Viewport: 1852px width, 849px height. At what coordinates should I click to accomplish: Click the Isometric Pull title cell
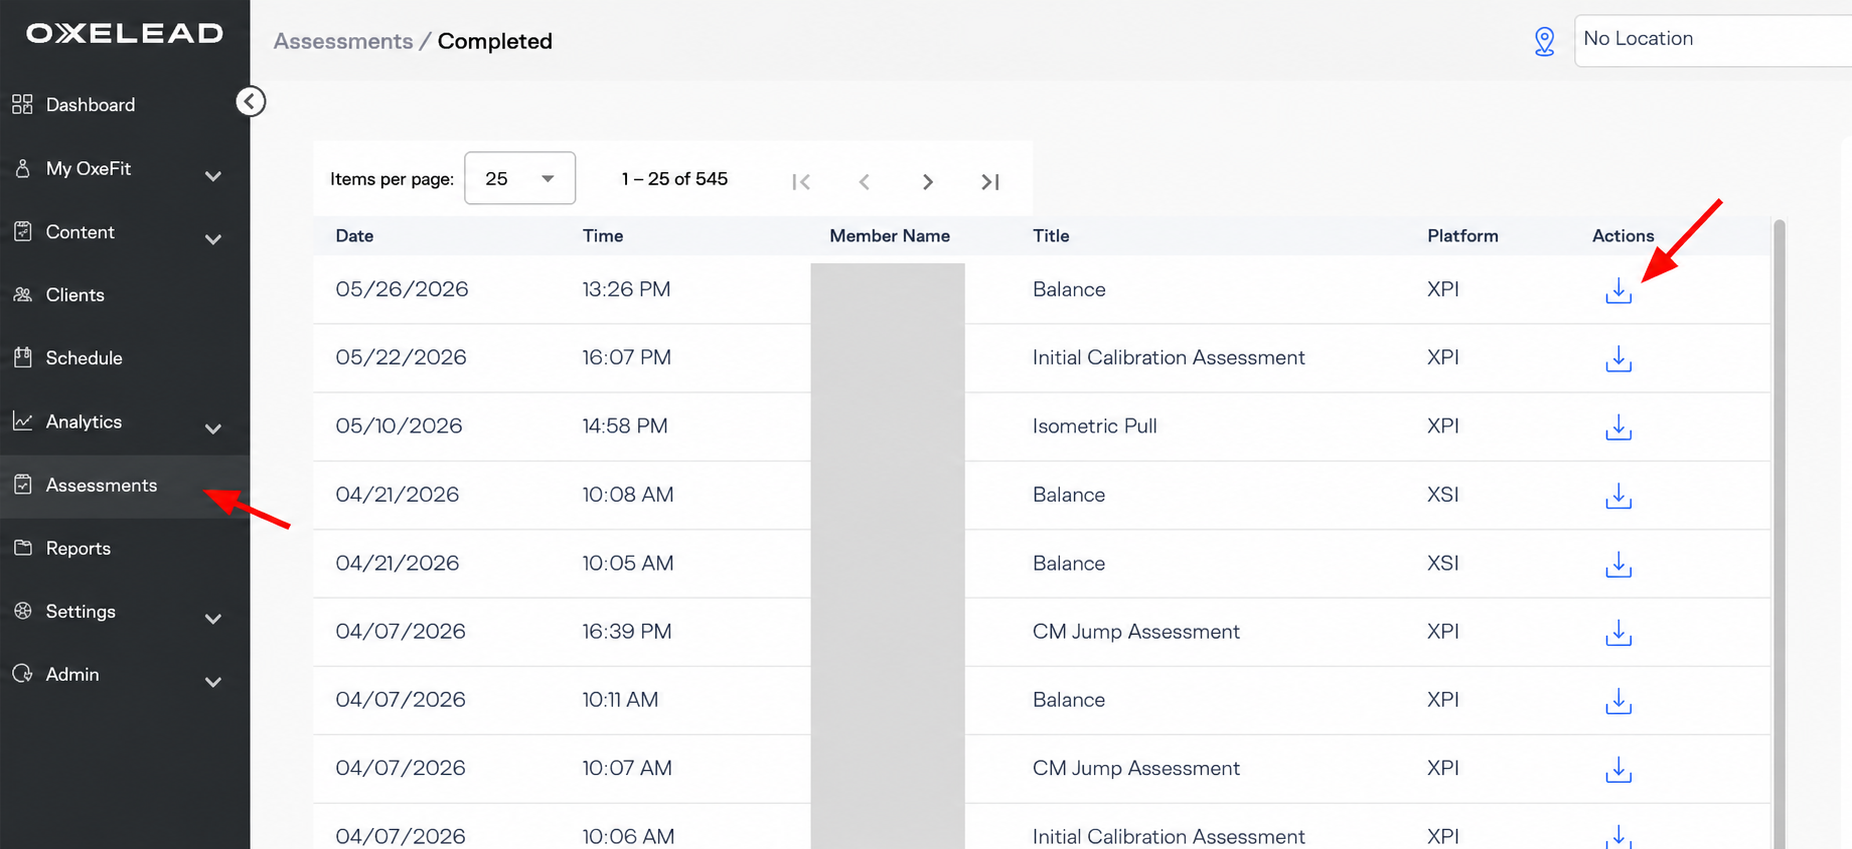[1094, 426]
